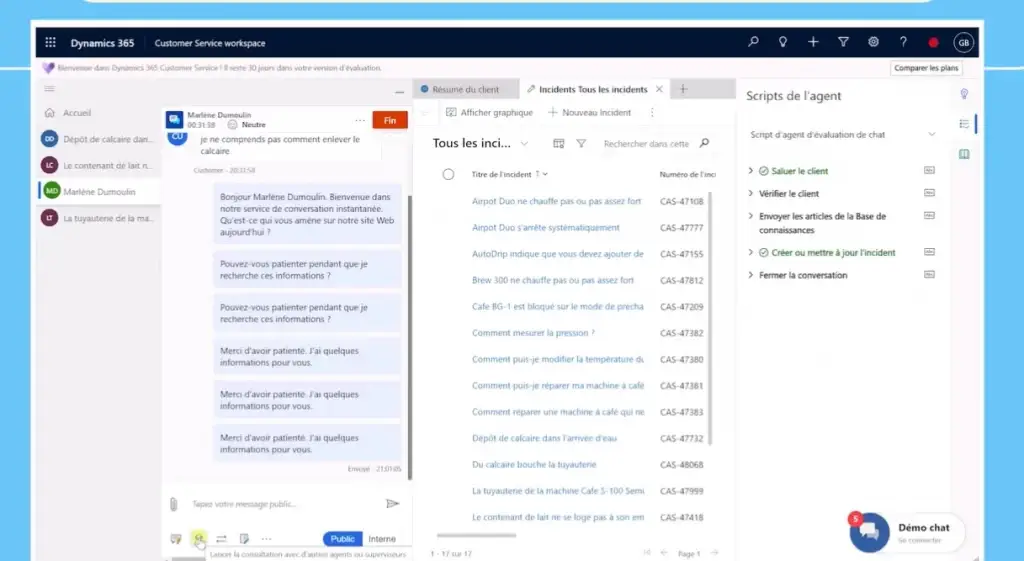Open Le contenant de lait session
1024x561 pixels.
98,165
